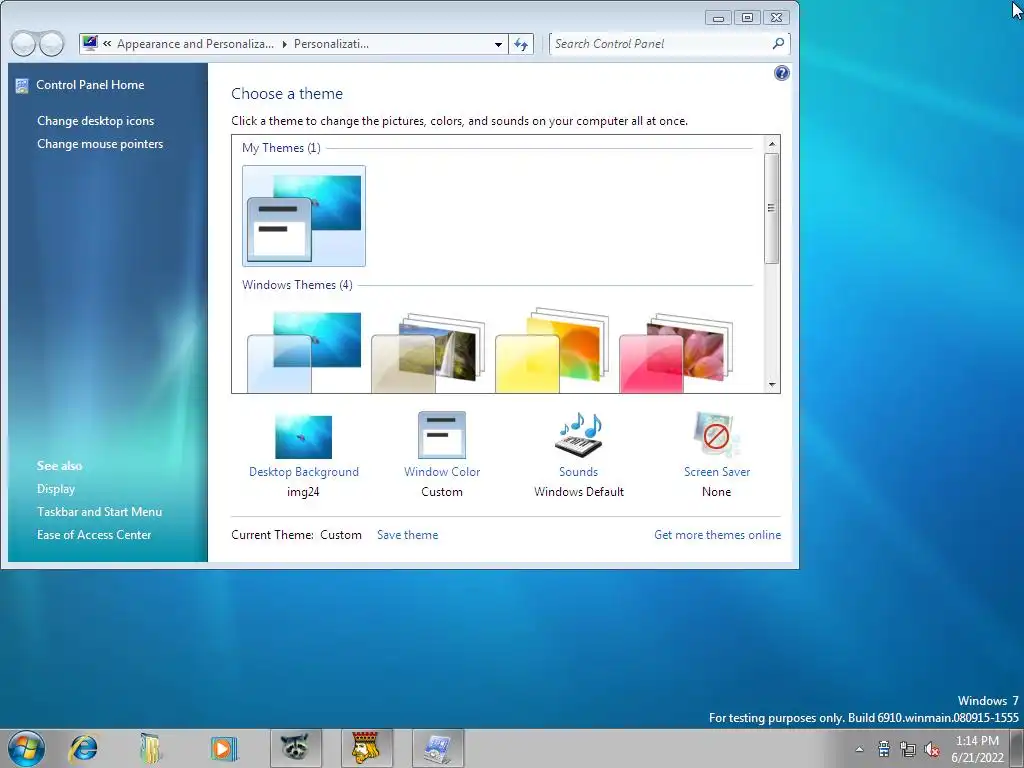Open the Sounds keyboard icon
Viewport: 1024px width, 768px height.
point(579,435)
